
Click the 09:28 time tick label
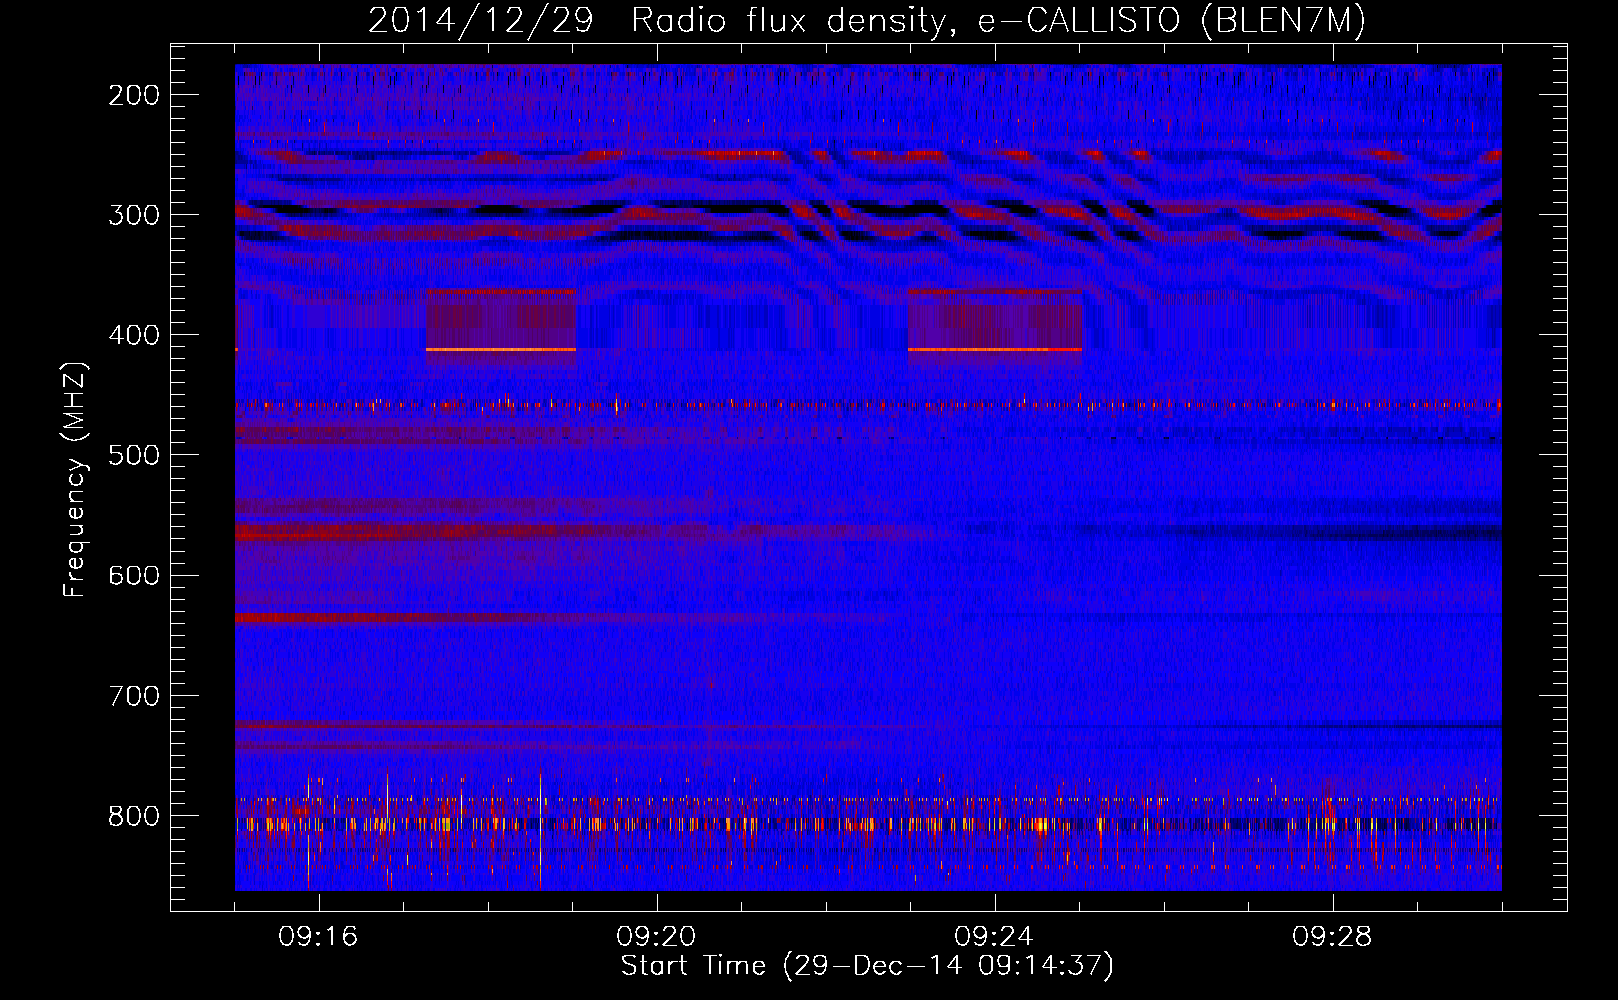click(x=1332, y=937)
